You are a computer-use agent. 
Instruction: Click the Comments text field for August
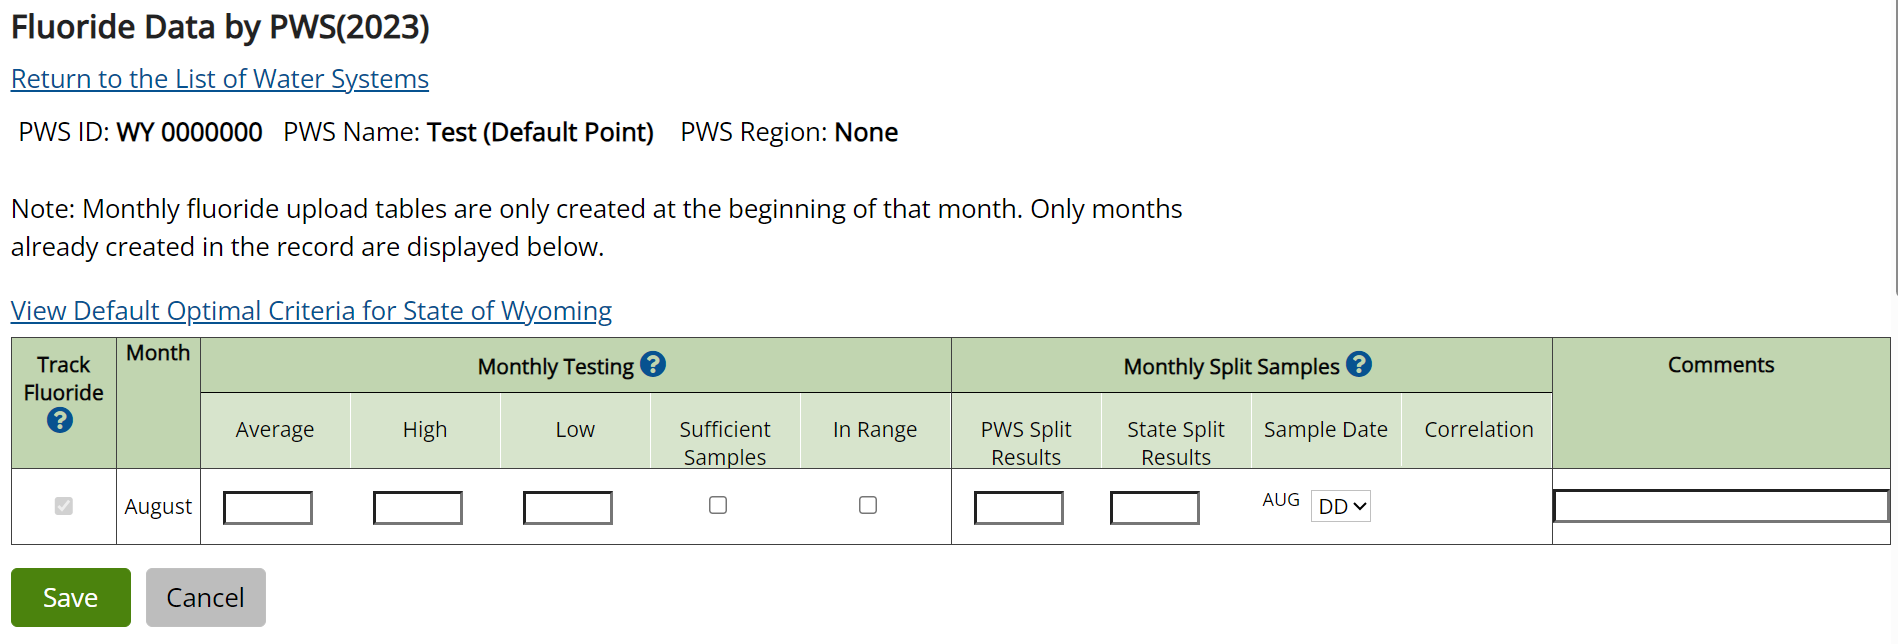[1720, 506]
